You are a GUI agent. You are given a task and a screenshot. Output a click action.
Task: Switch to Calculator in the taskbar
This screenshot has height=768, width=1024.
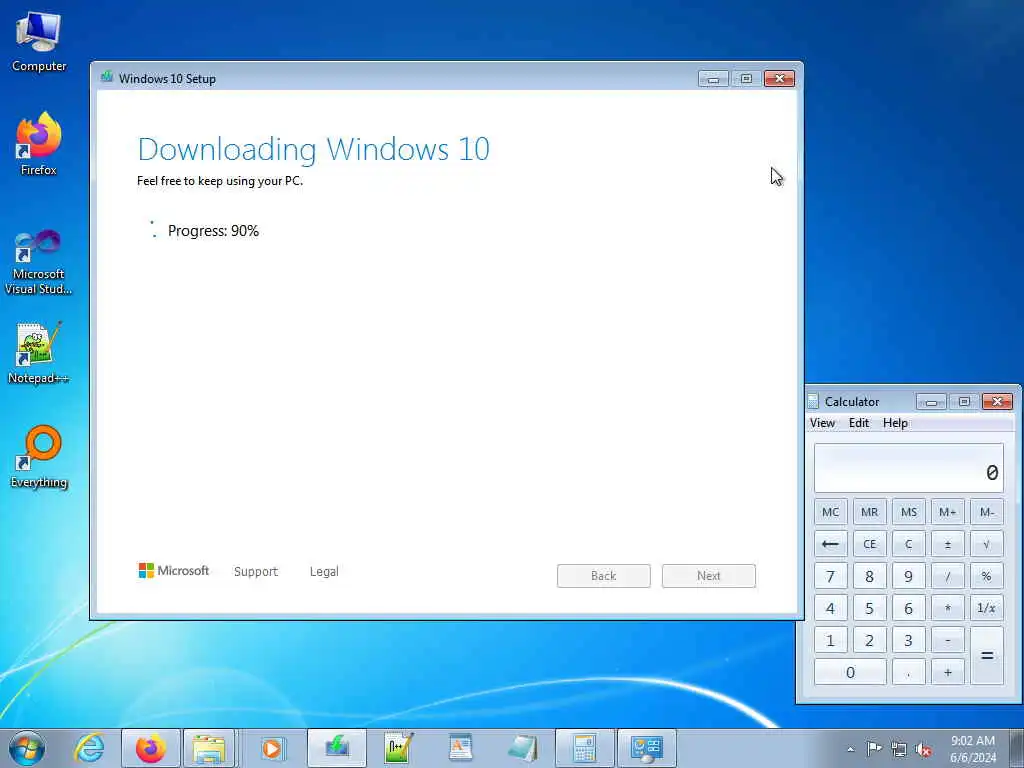(584, 748)
